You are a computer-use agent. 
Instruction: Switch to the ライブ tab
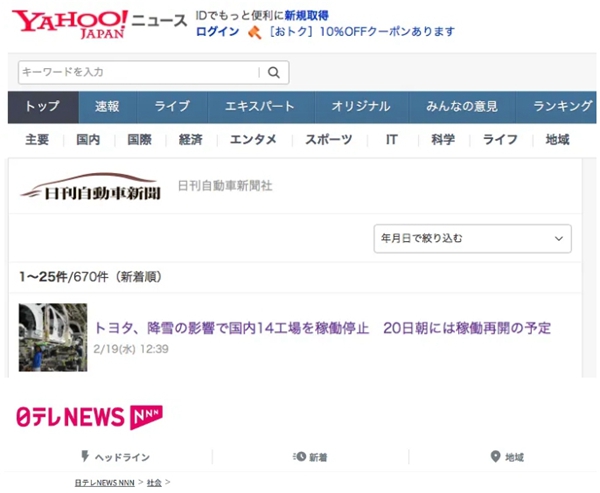pyautogui.click(x=171, y=107)
